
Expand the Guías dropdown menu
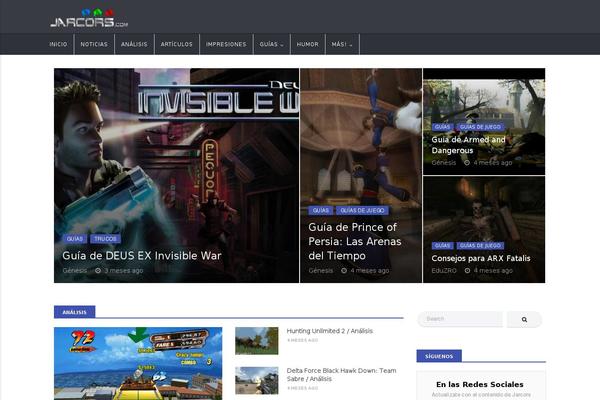[x=272, y=44]
